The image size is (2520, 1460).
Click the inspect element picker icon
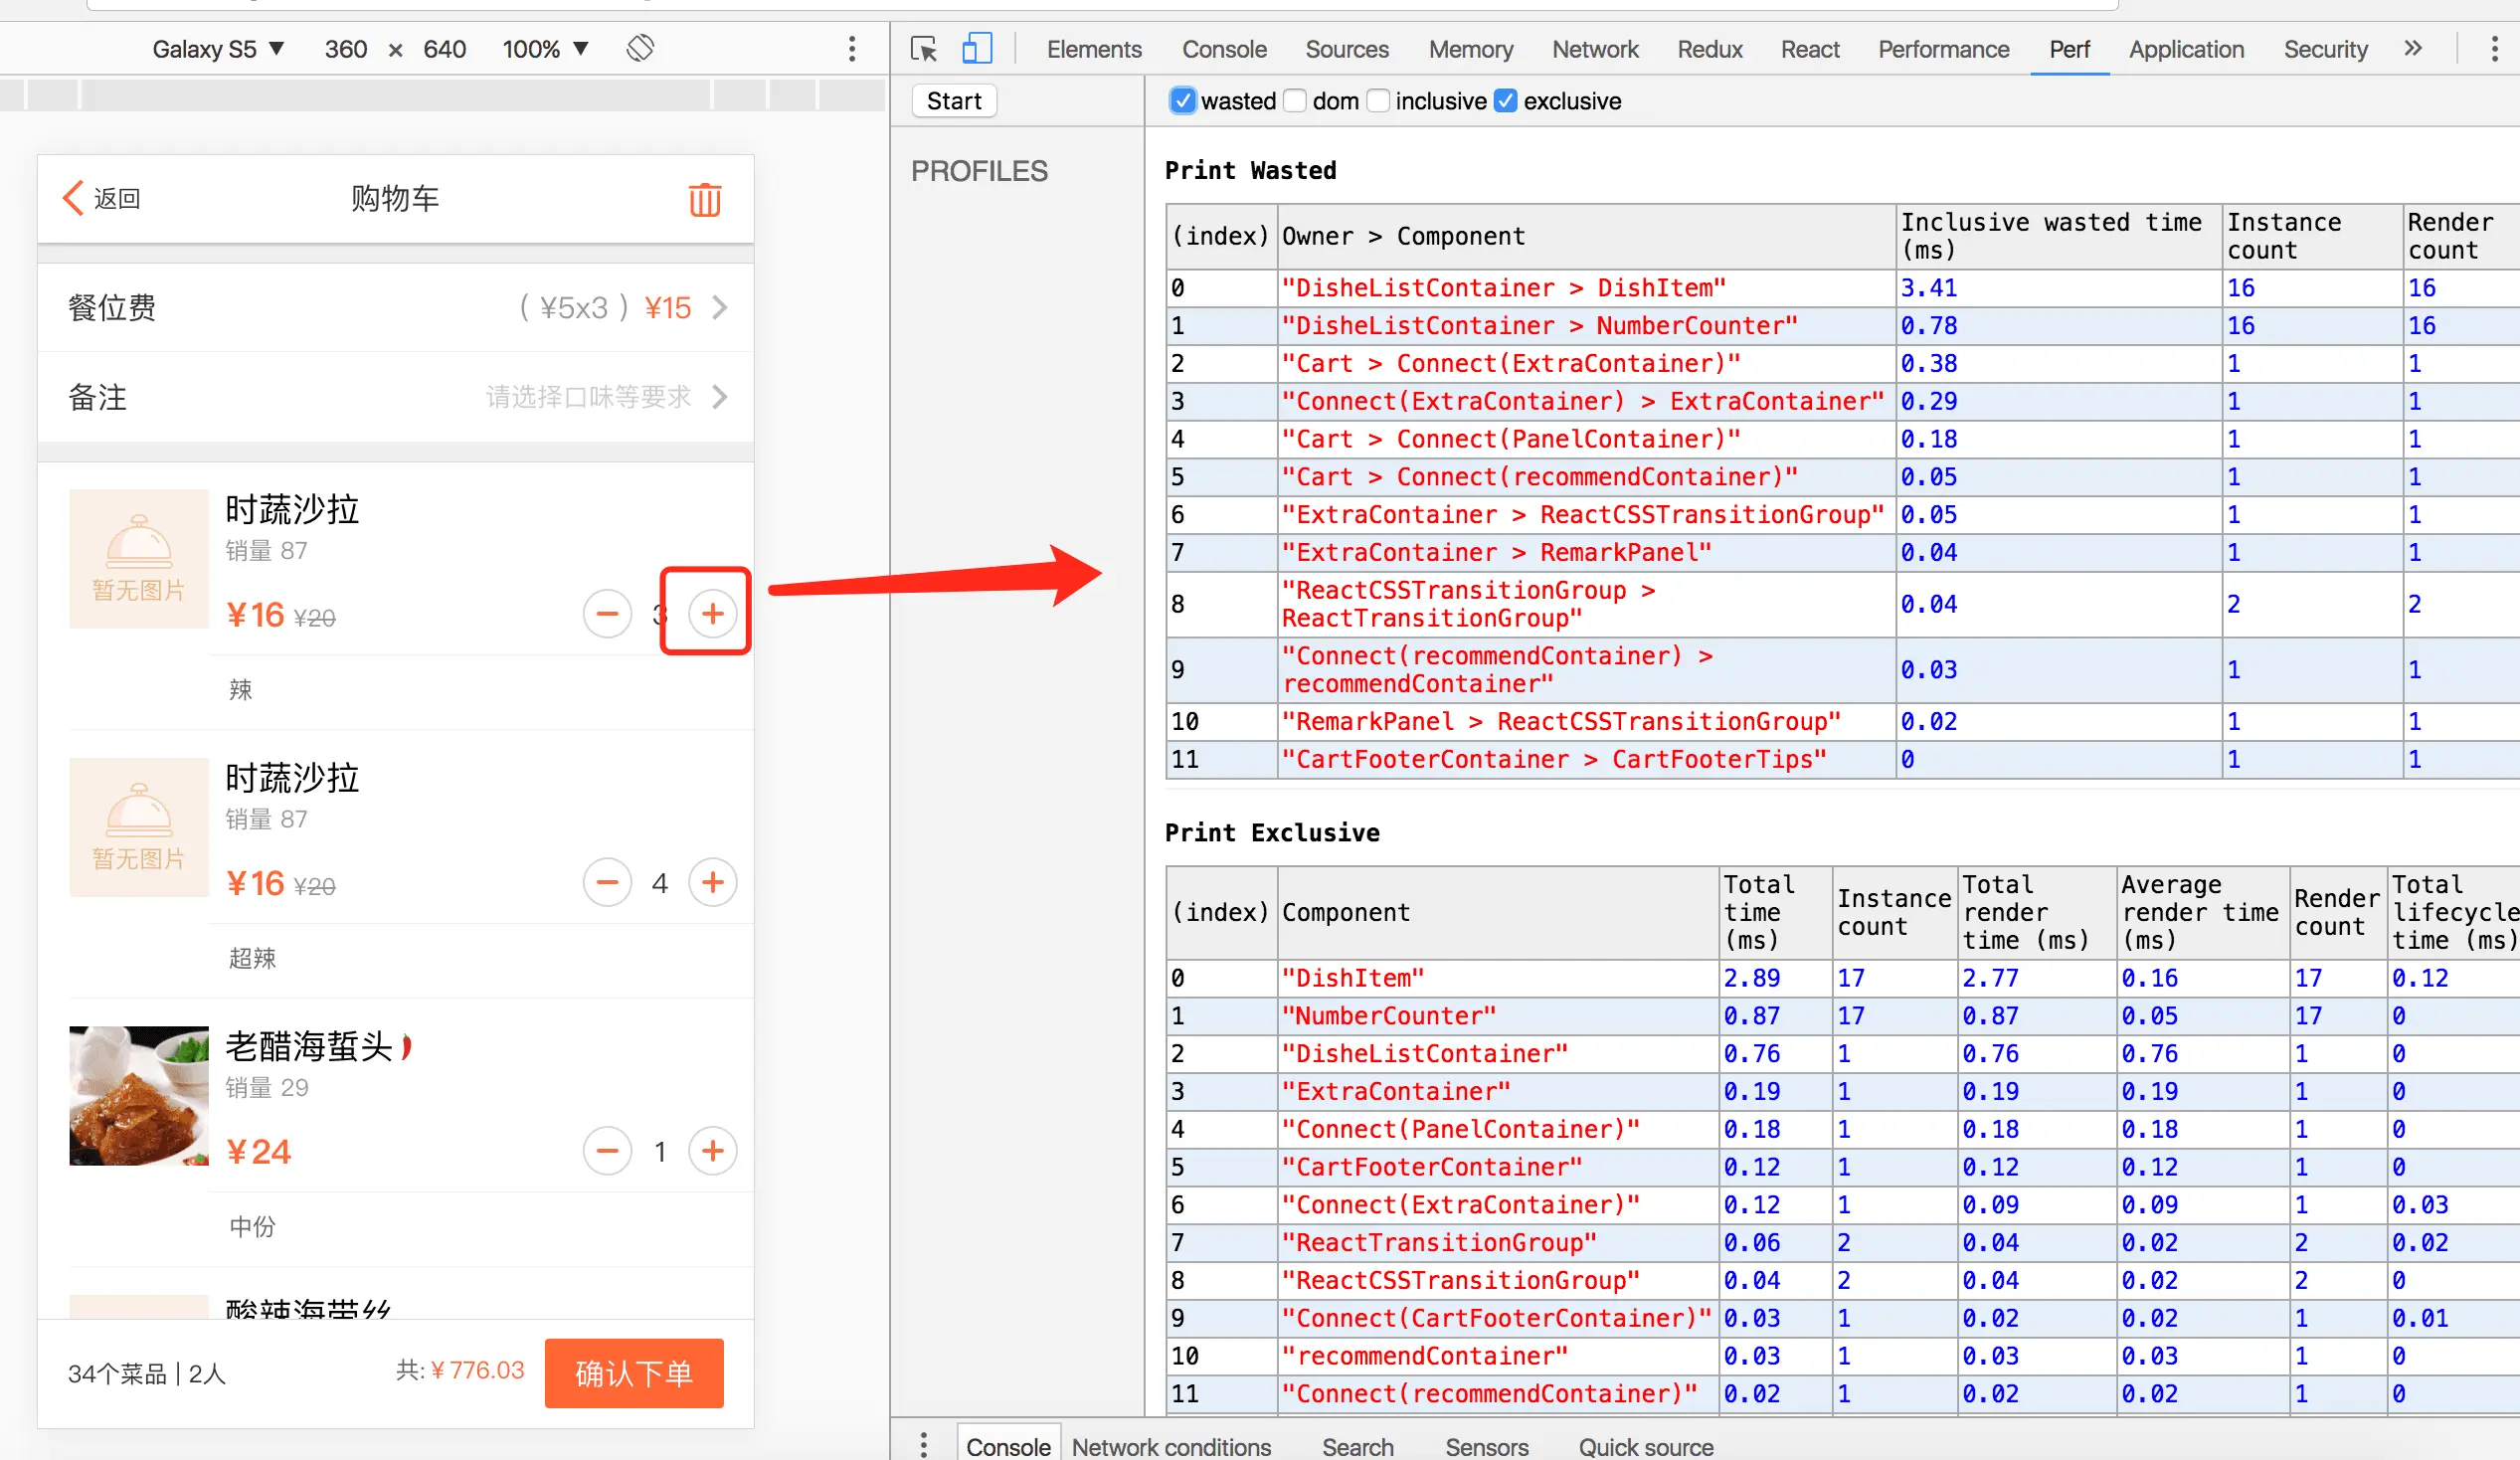(923, 49)
